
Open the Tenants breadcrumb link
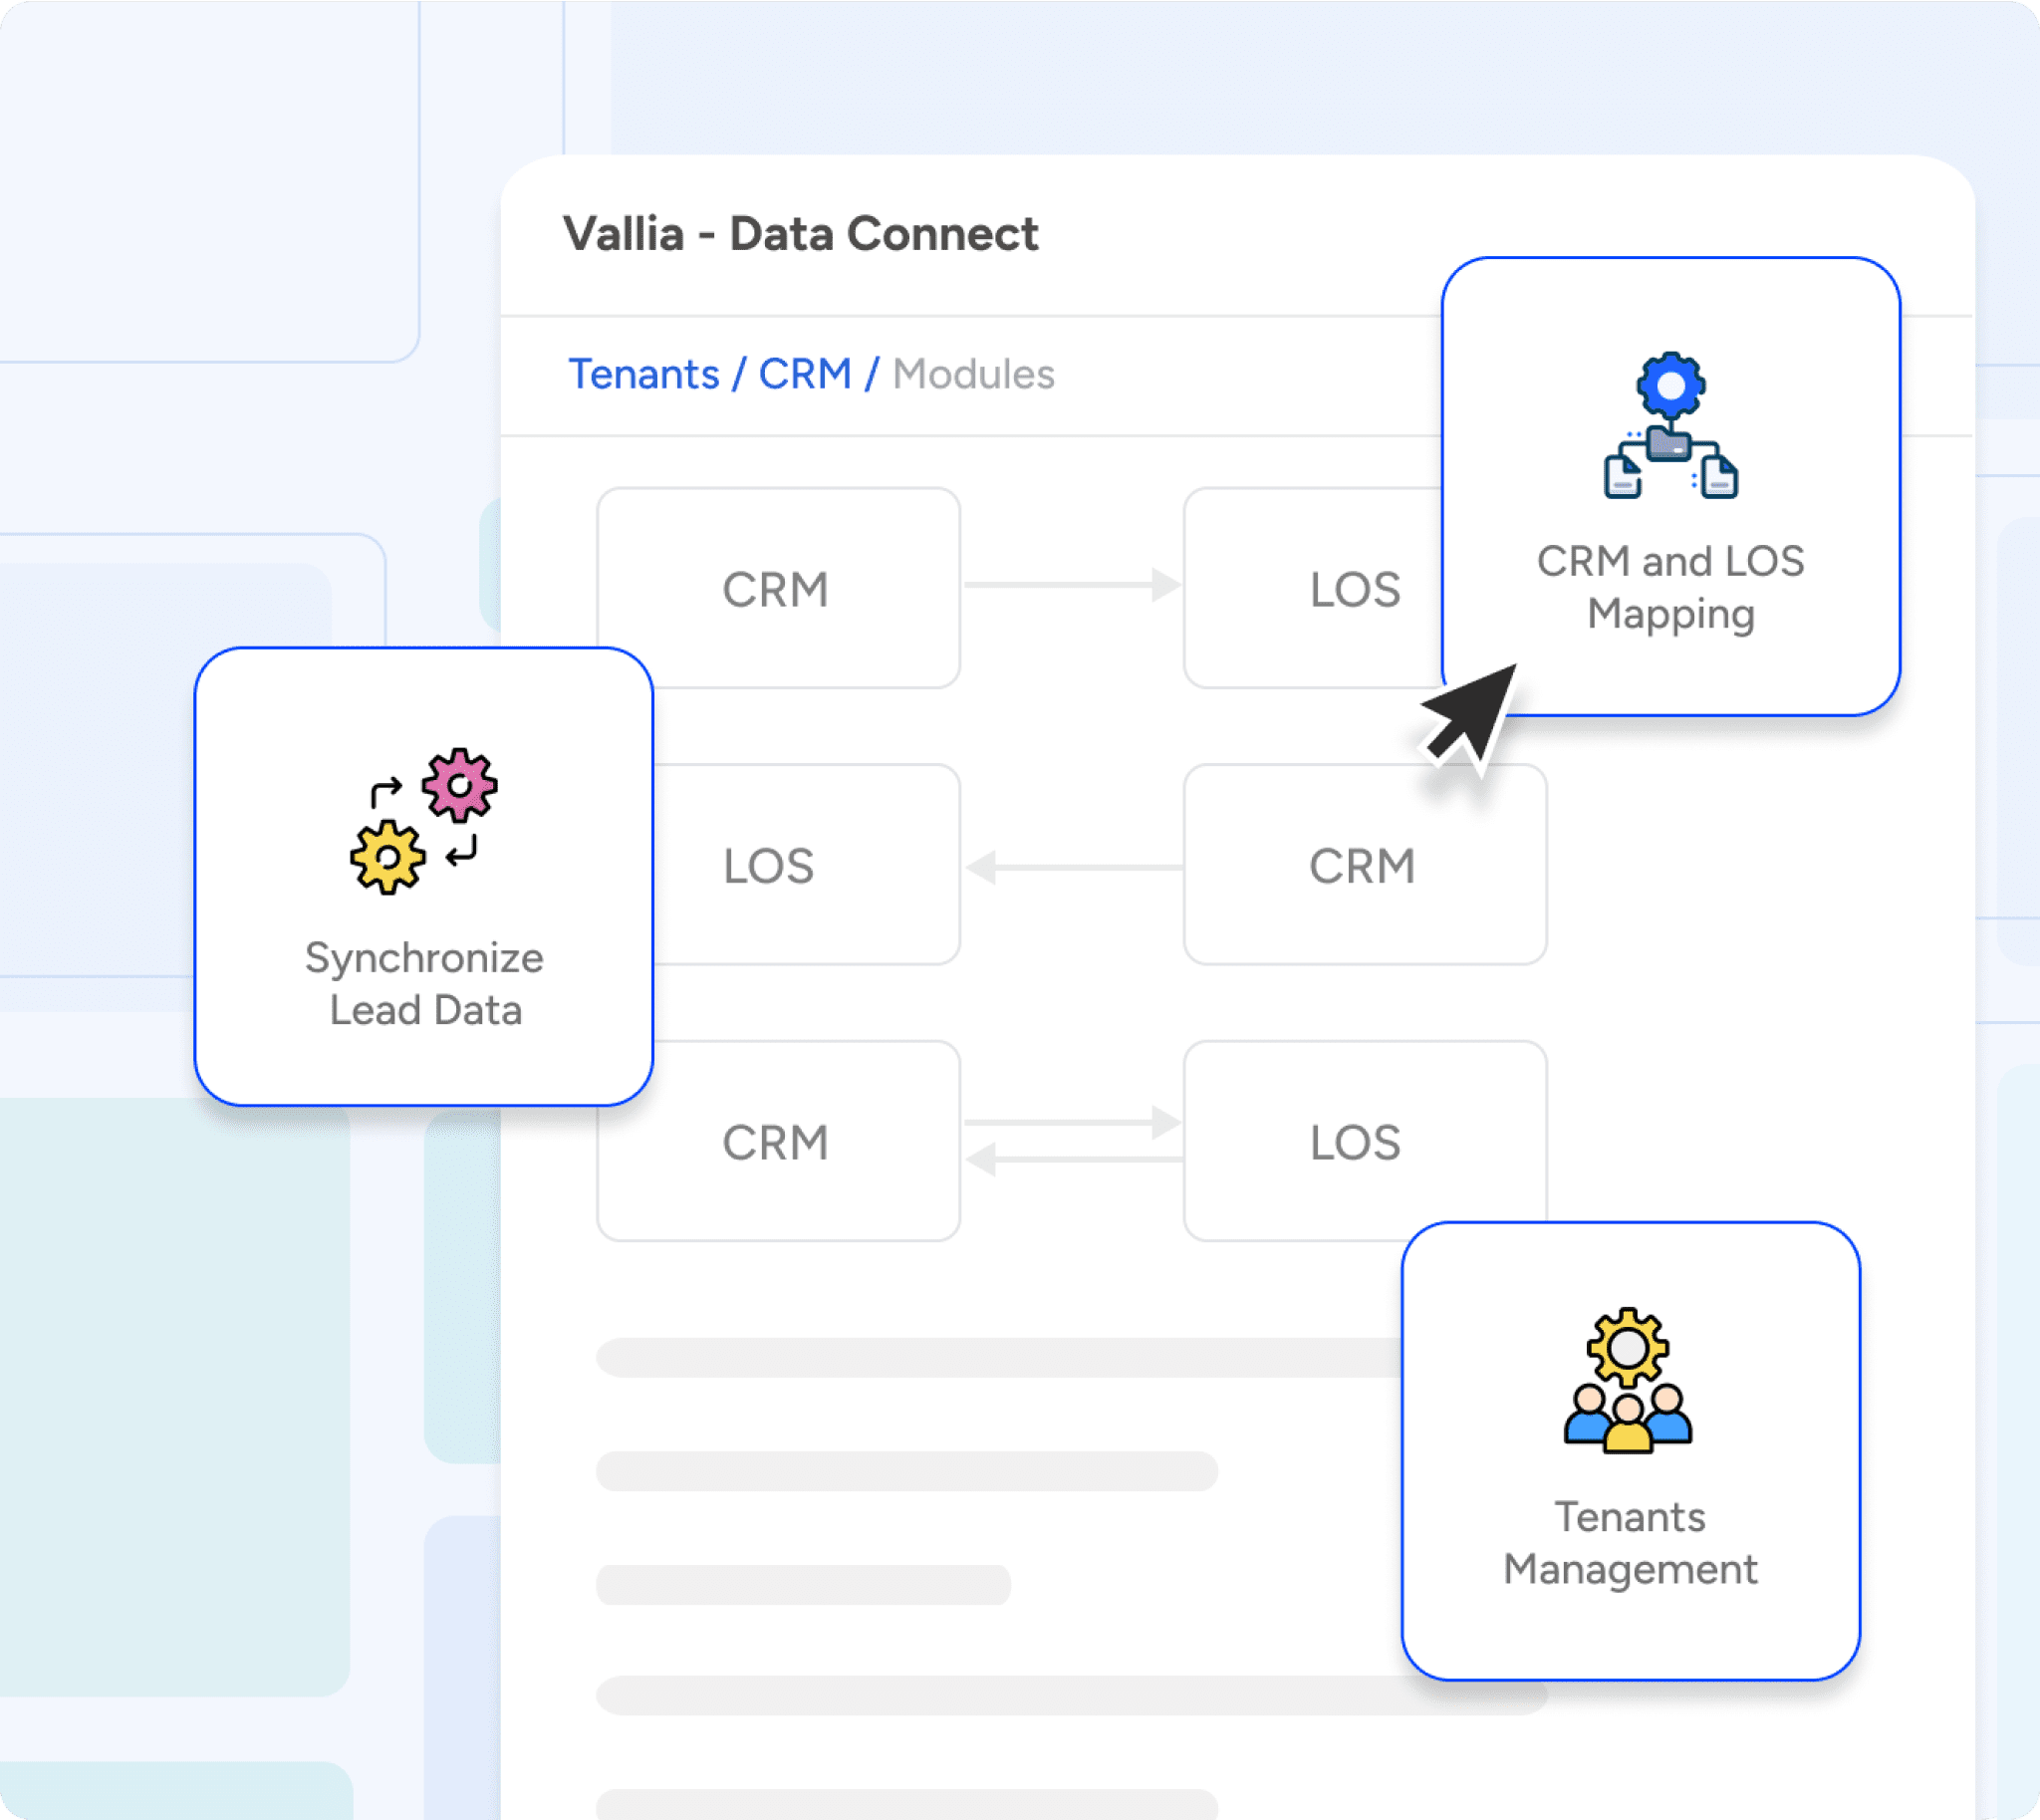643,374
